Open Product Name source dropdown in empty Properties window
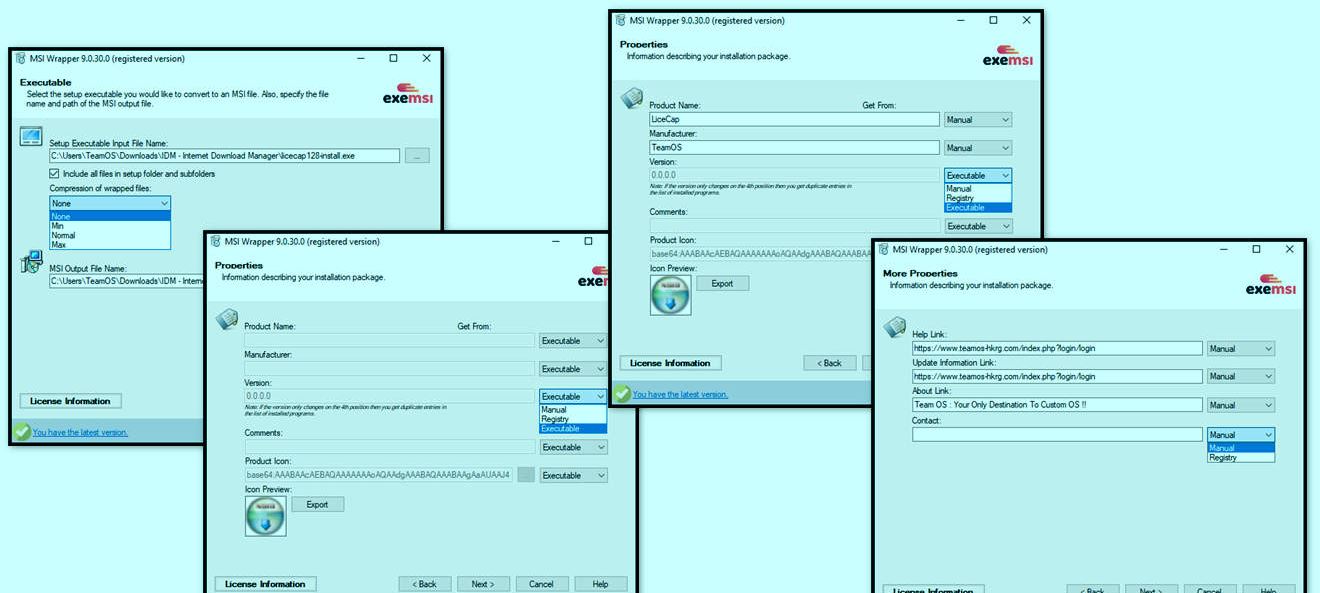The width and height of the screenshot is (1320, 593). (573, 340)
